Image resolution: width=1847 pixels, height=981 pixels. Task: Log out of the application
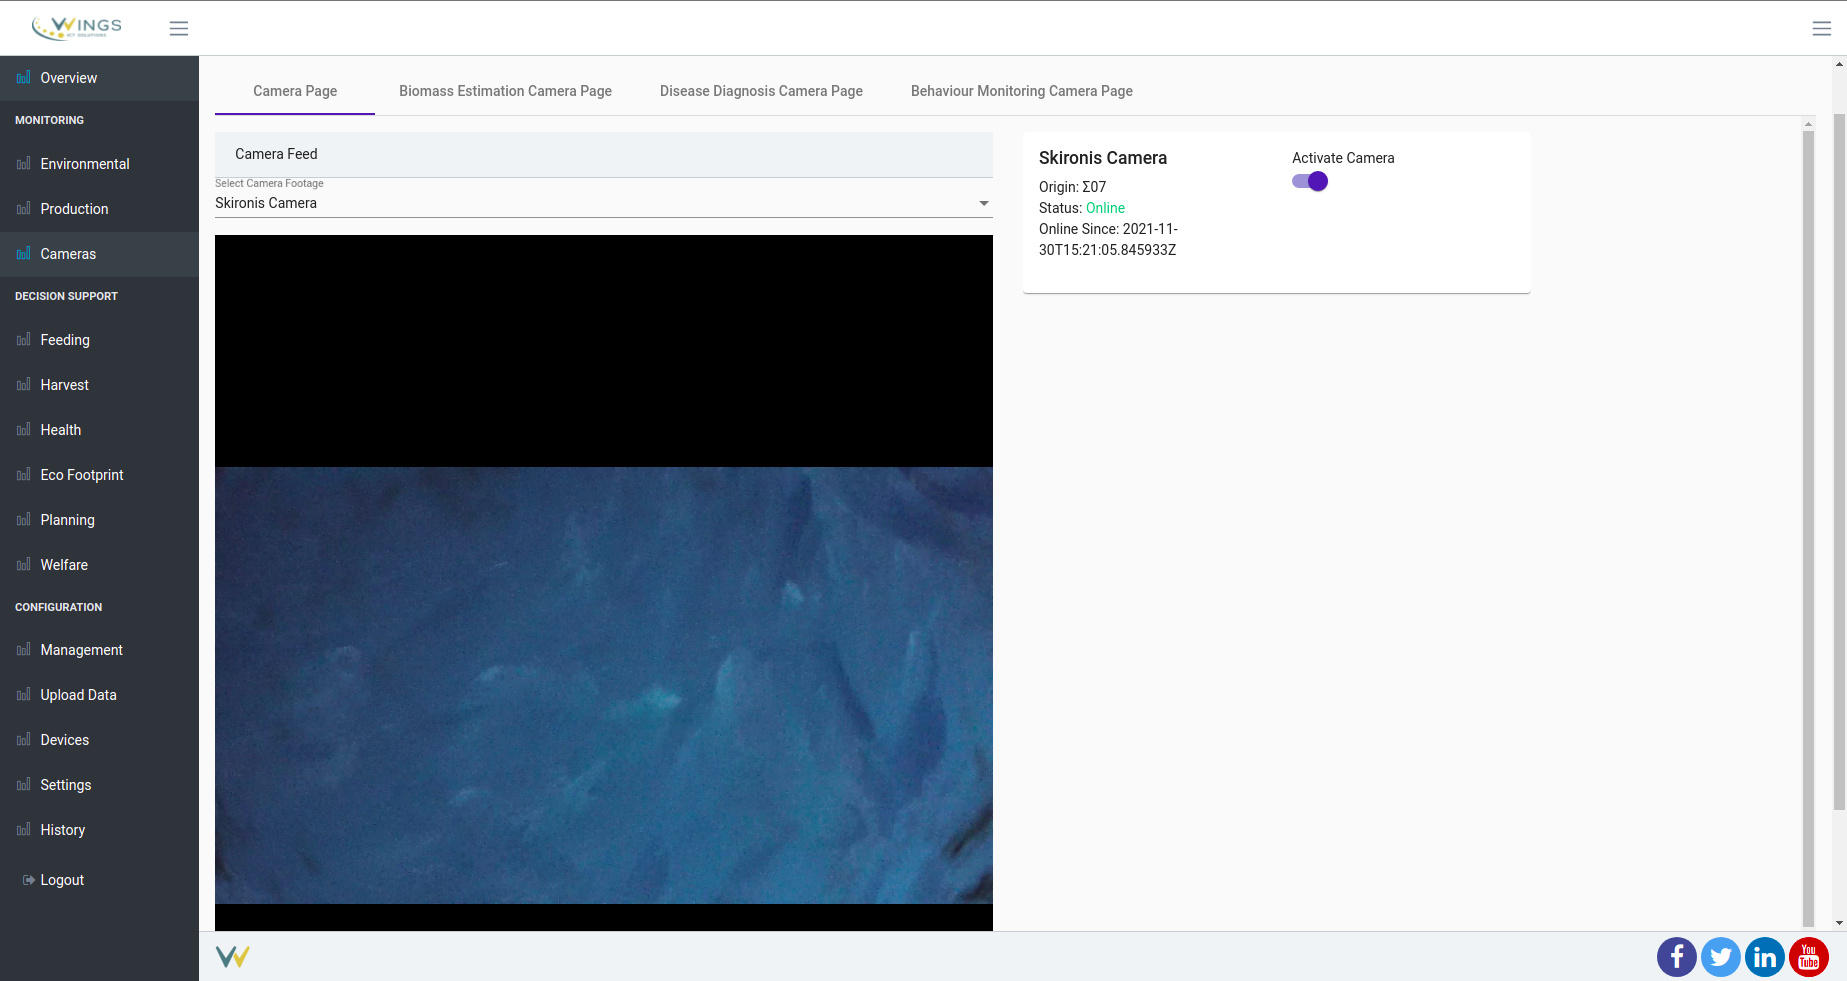[x=99, y=880]
